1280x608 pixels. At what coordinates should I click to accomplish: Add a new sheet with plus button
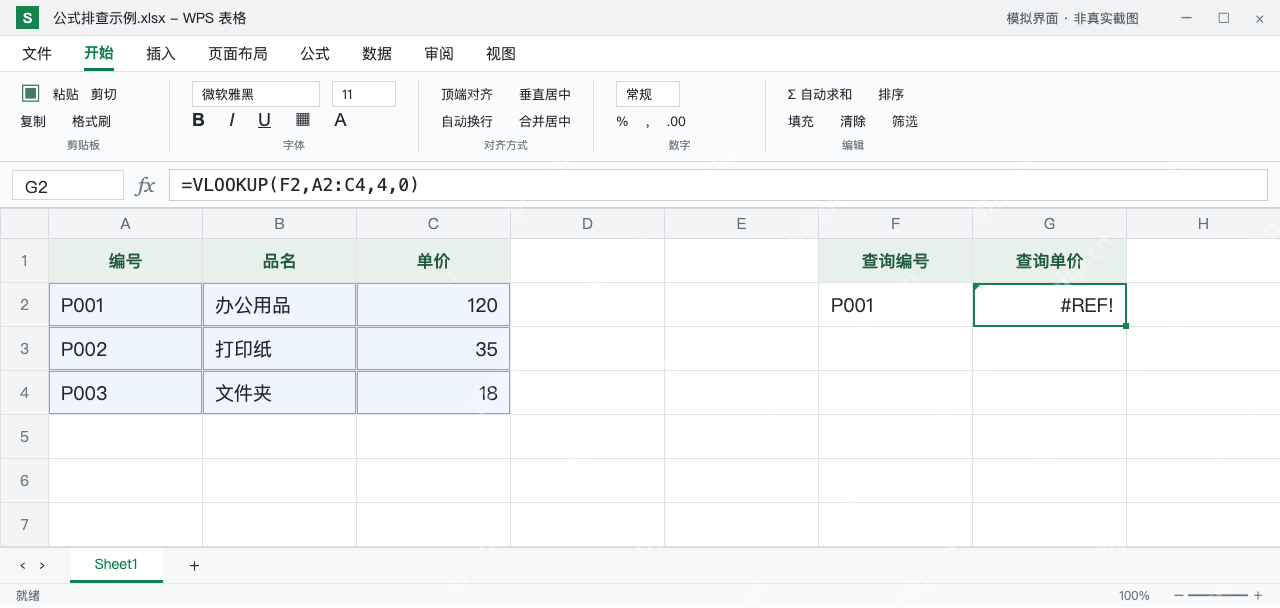coord(194,566)
